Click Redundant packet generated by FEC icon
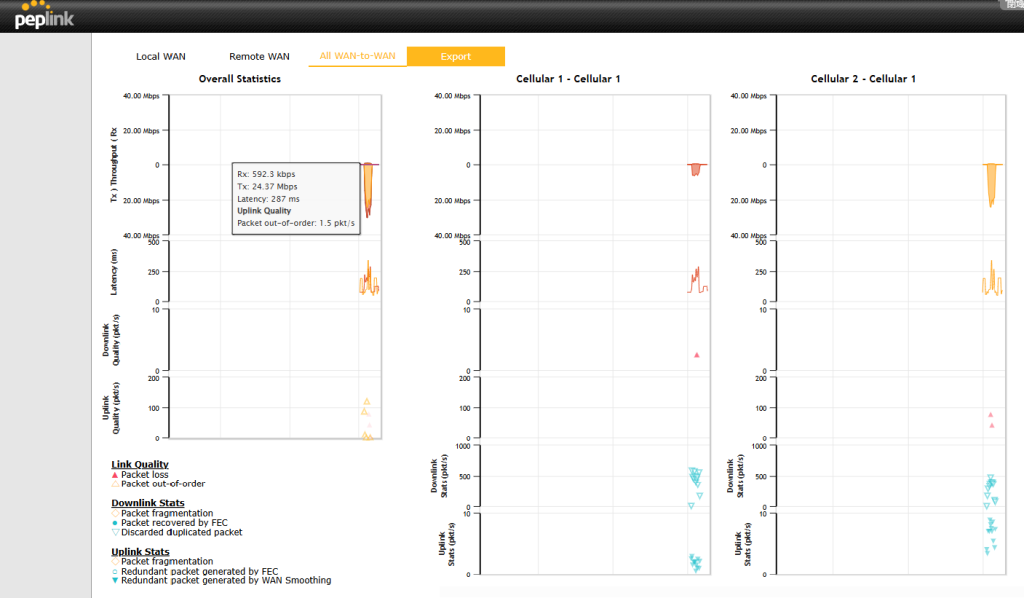Image resolution: width=1024 pixels, height=598 pixels. coord(115,571)
